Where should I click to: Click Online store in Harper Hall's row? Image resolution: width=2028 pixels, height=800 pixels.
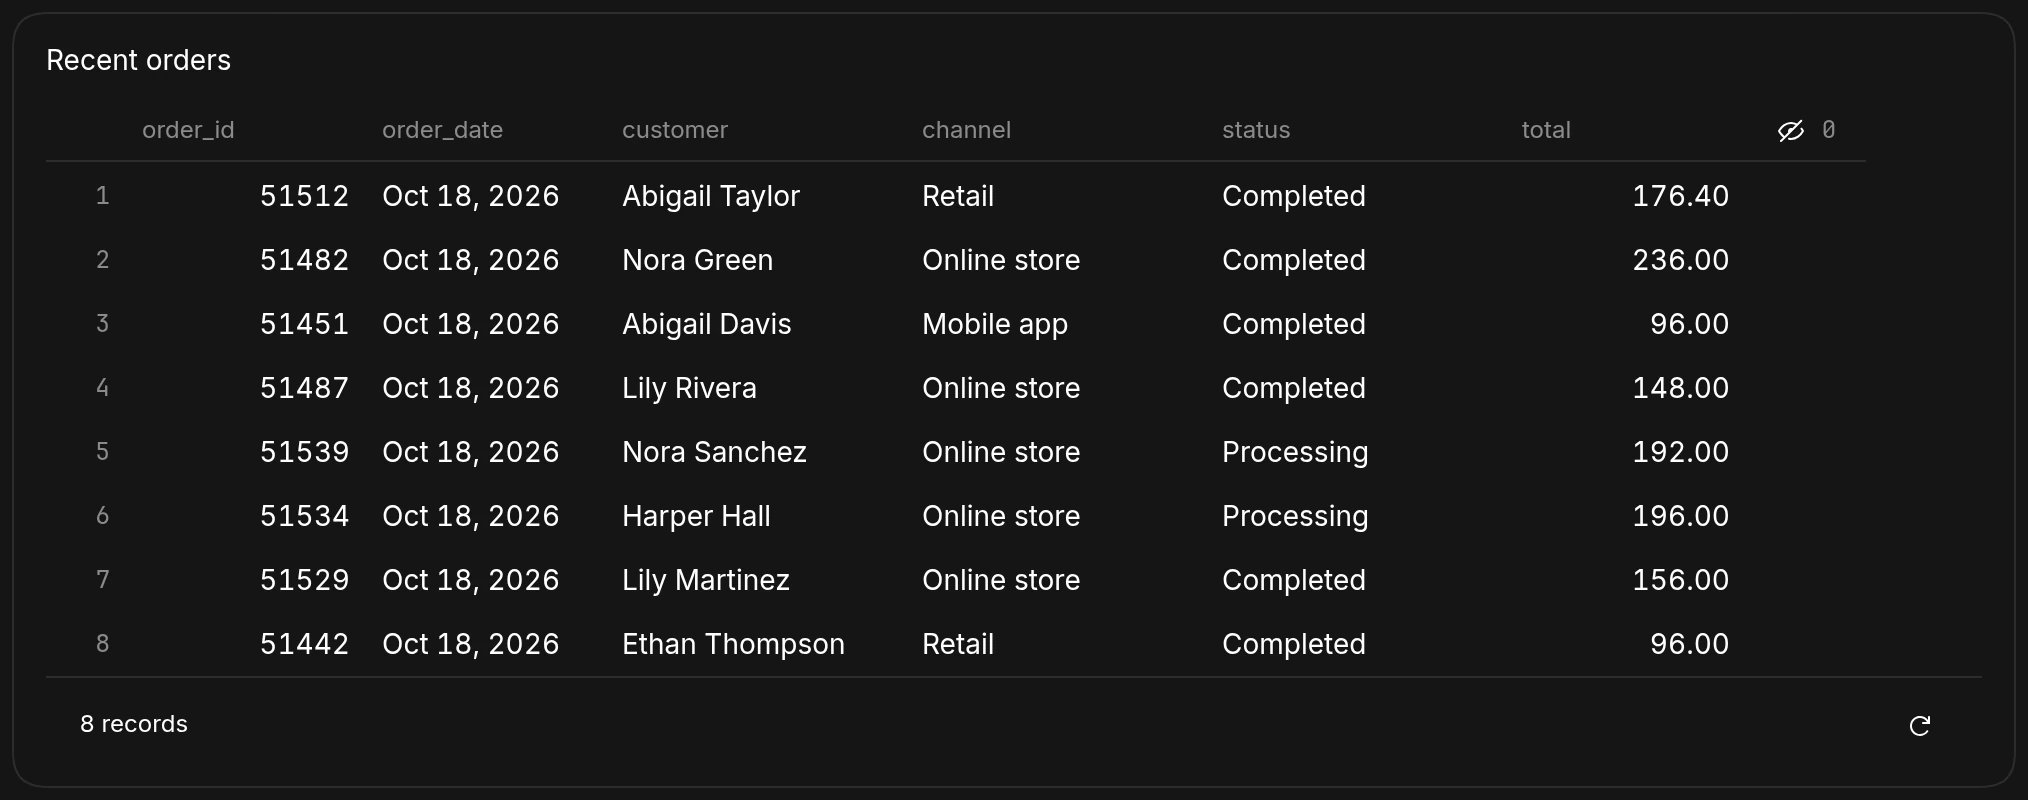(x=1001, y=516)
